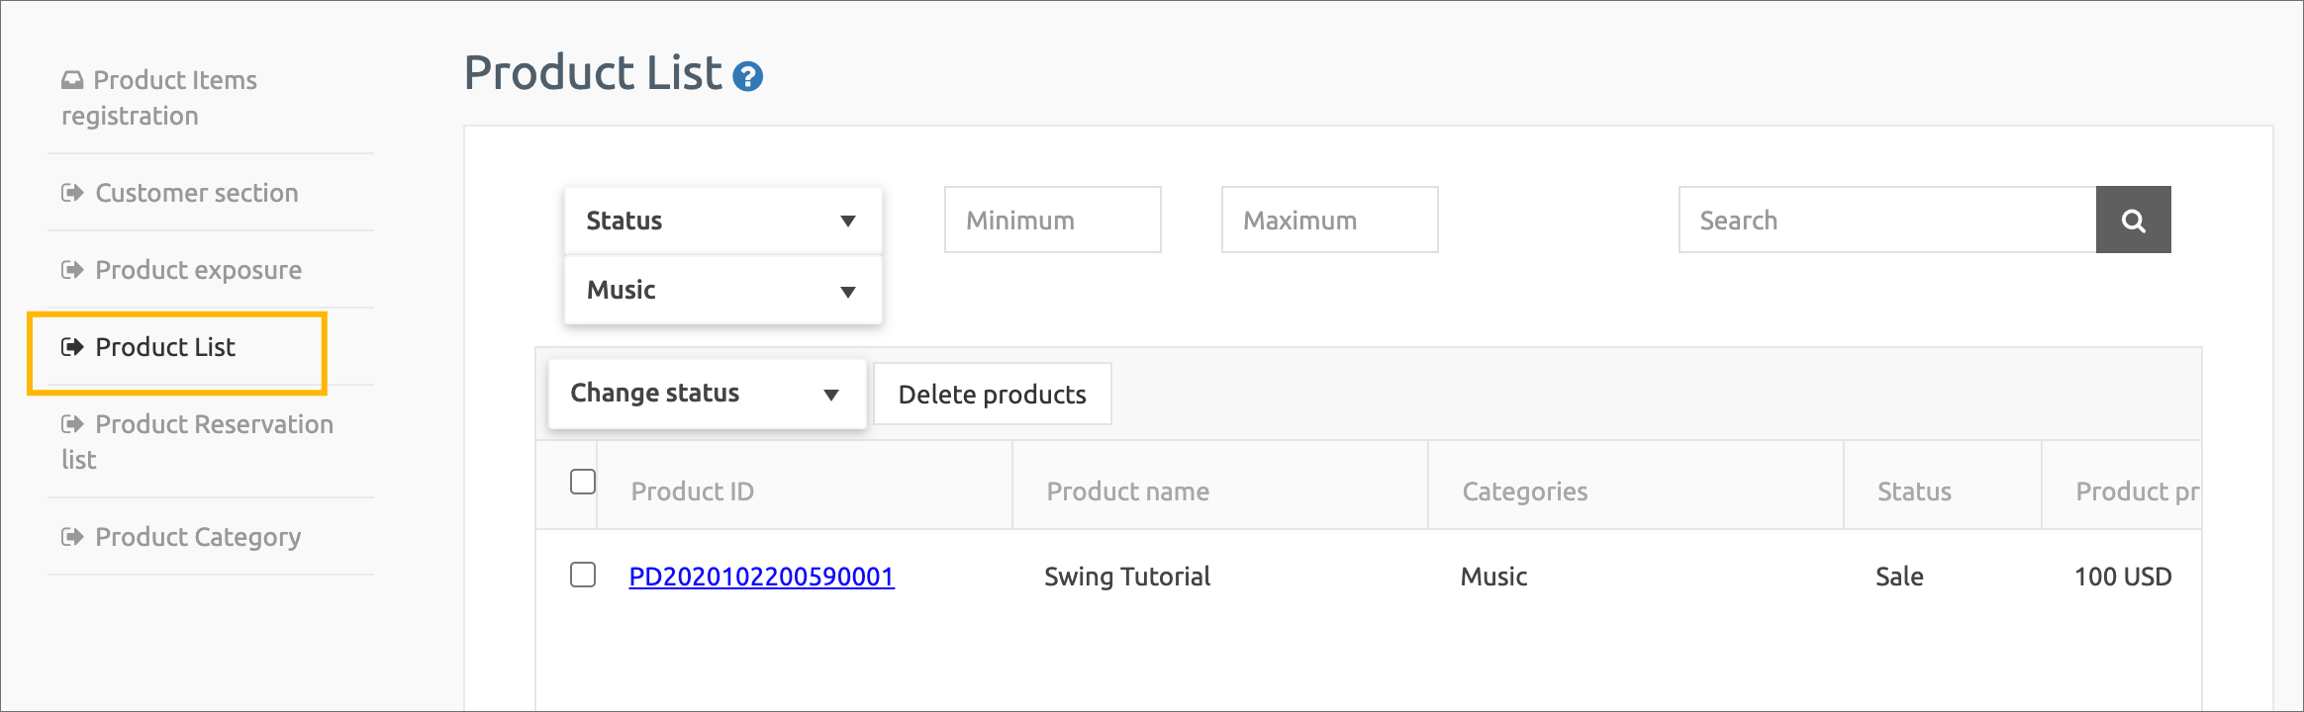The width and height of the screenshot is (2304, 712).
Task: Click the help question mark icon
Action: 747,77
